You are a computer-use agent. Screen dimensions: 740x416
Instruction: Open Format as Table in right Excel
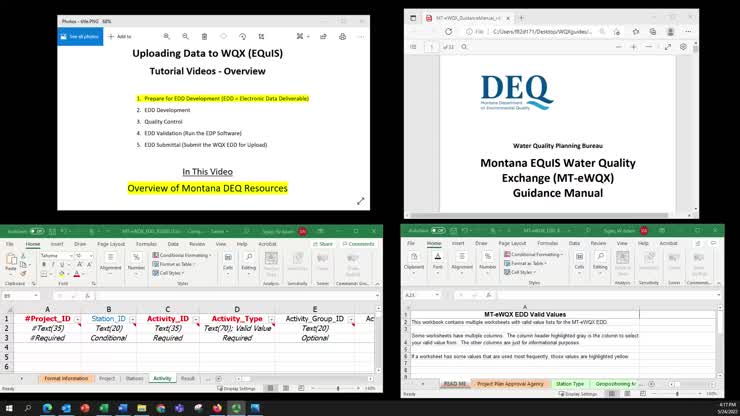click(x=525, y=263)
